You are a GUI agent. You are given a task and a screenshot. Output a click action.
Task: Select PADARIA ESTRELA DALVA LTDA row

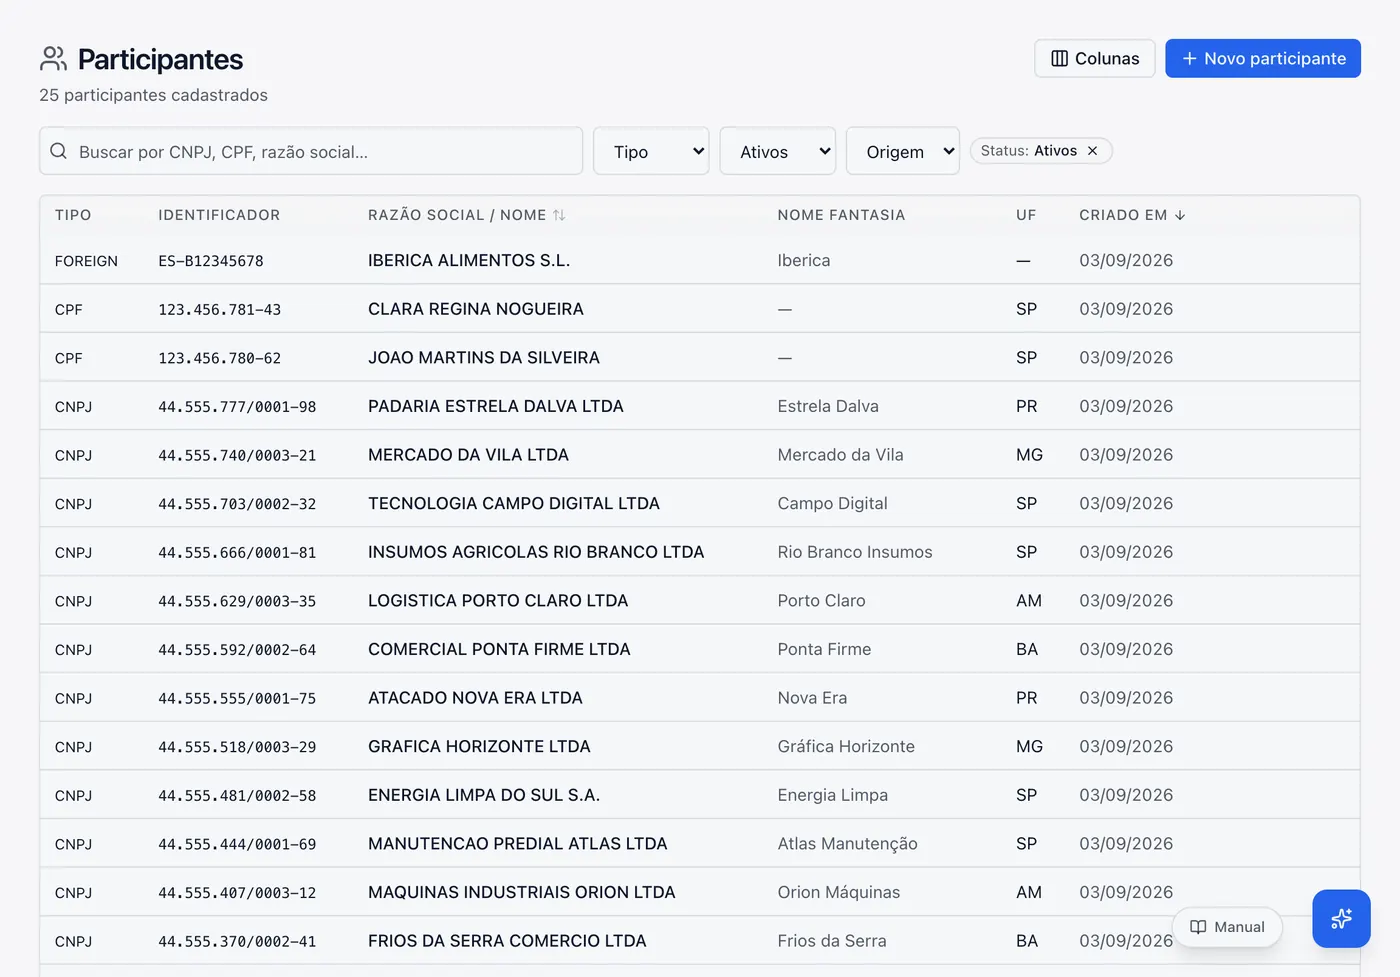(700, 406)
